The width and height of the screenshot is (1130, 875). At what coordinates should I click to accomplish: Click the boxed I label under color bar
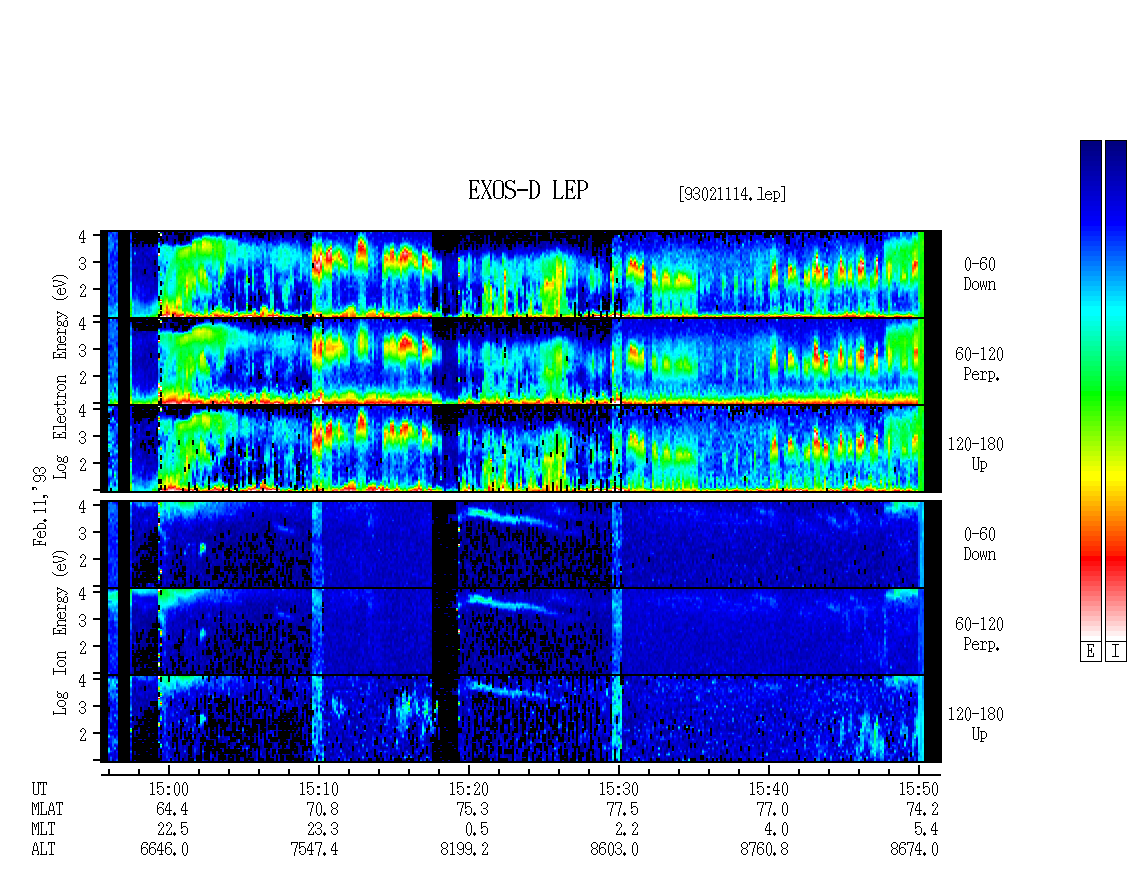[x=1116, y=652]
